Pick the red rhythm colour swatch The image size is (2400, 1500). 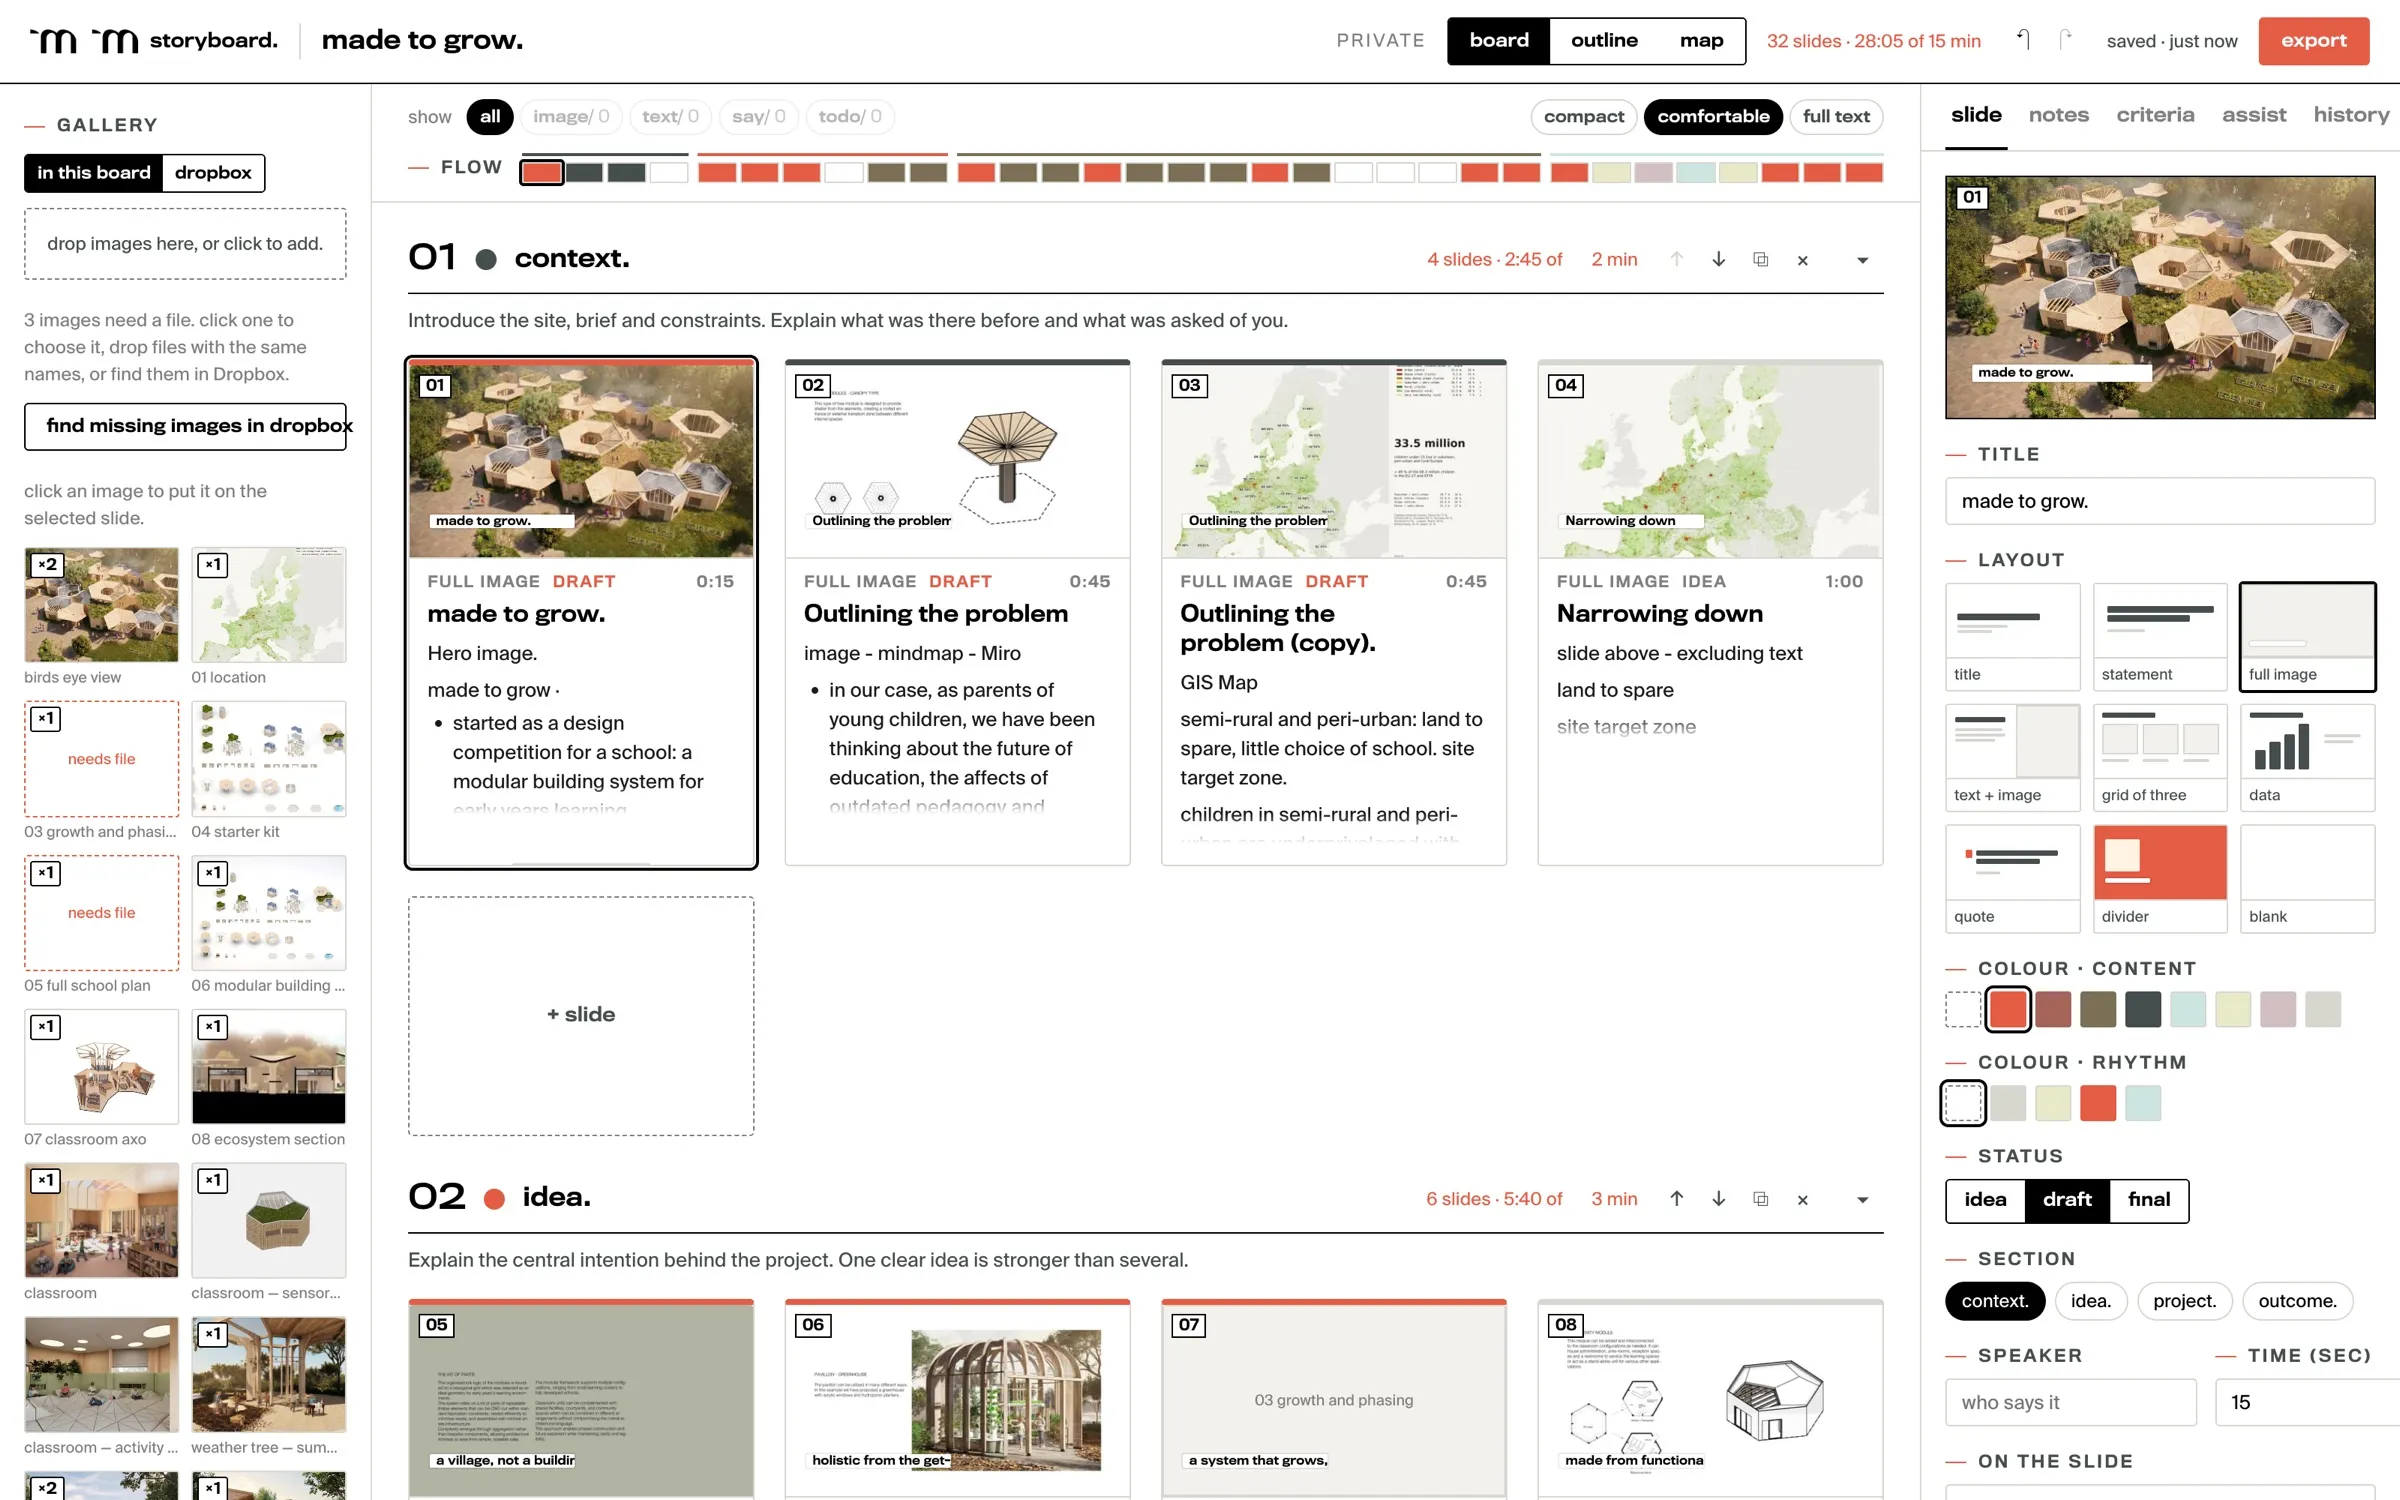2098,1103
